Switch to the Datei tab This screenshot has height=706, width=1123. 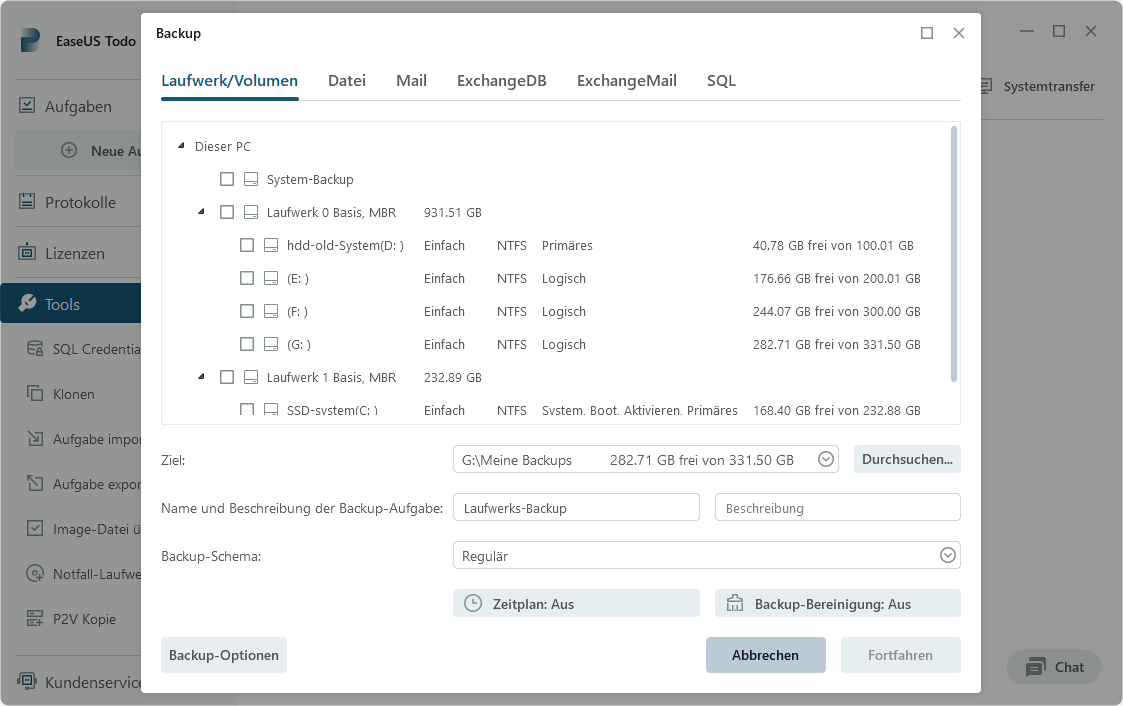tap(347, 80)
